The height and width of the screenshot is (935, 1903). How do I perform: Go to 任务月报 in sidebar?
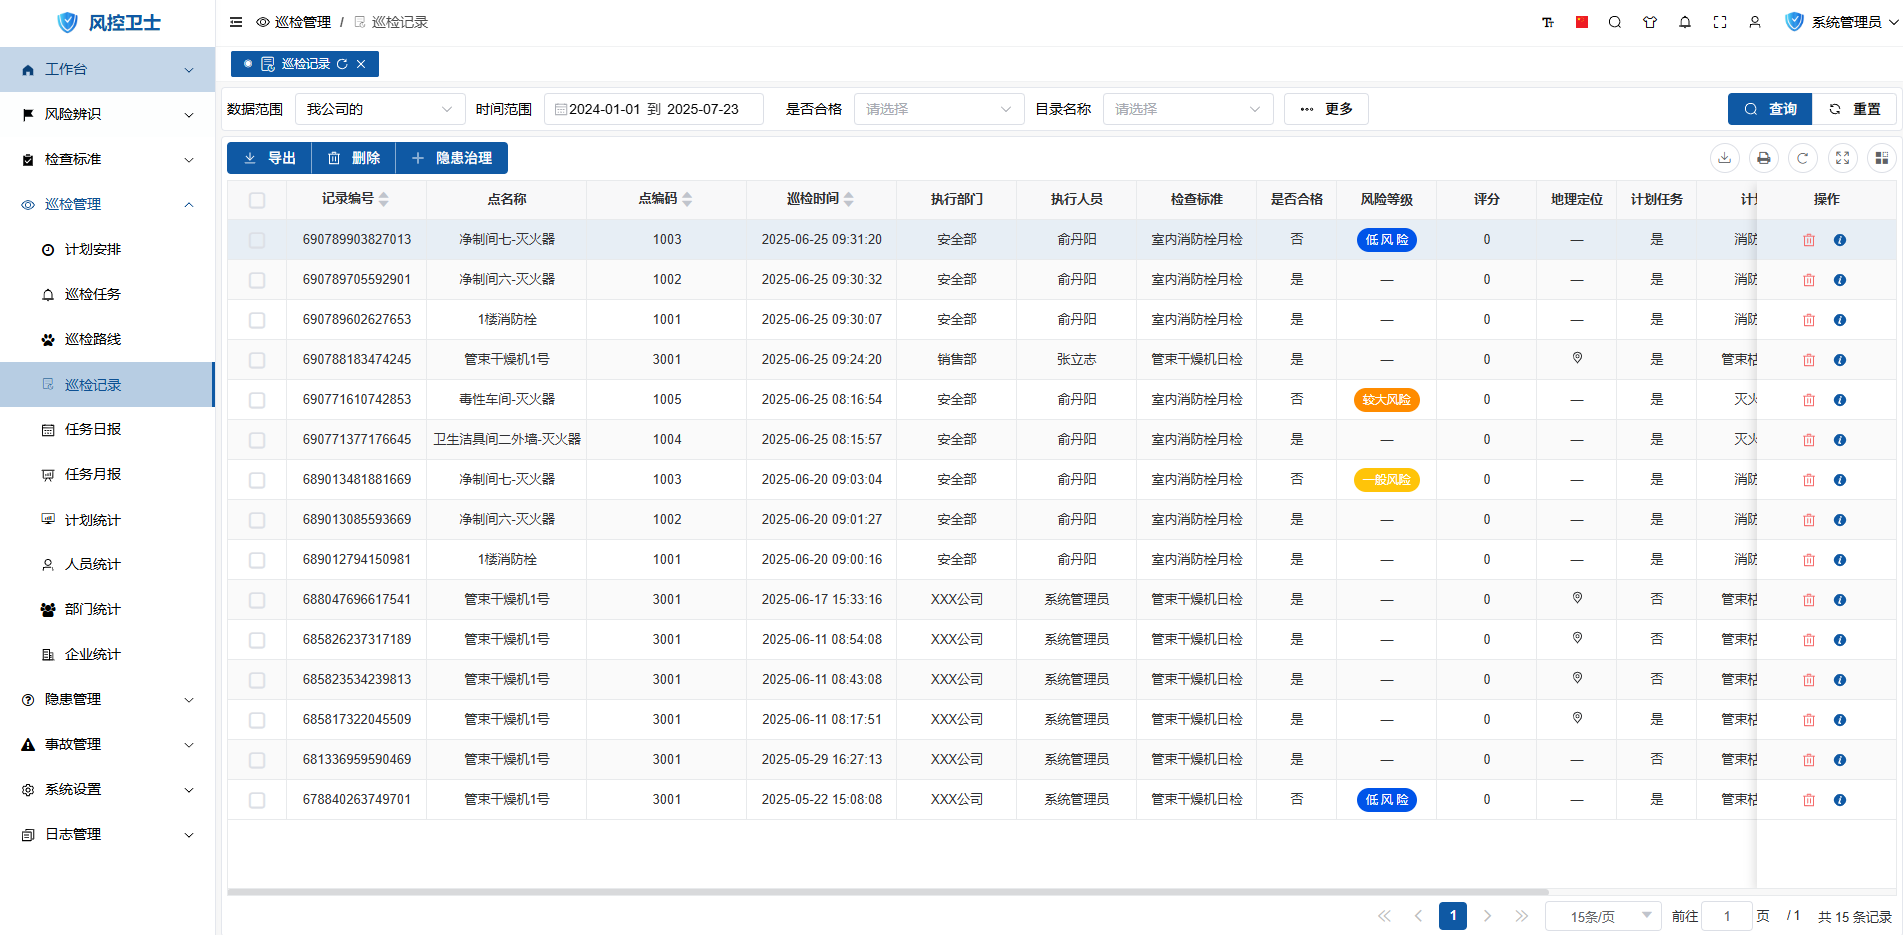pyautogui.click(x=92, y=474)
